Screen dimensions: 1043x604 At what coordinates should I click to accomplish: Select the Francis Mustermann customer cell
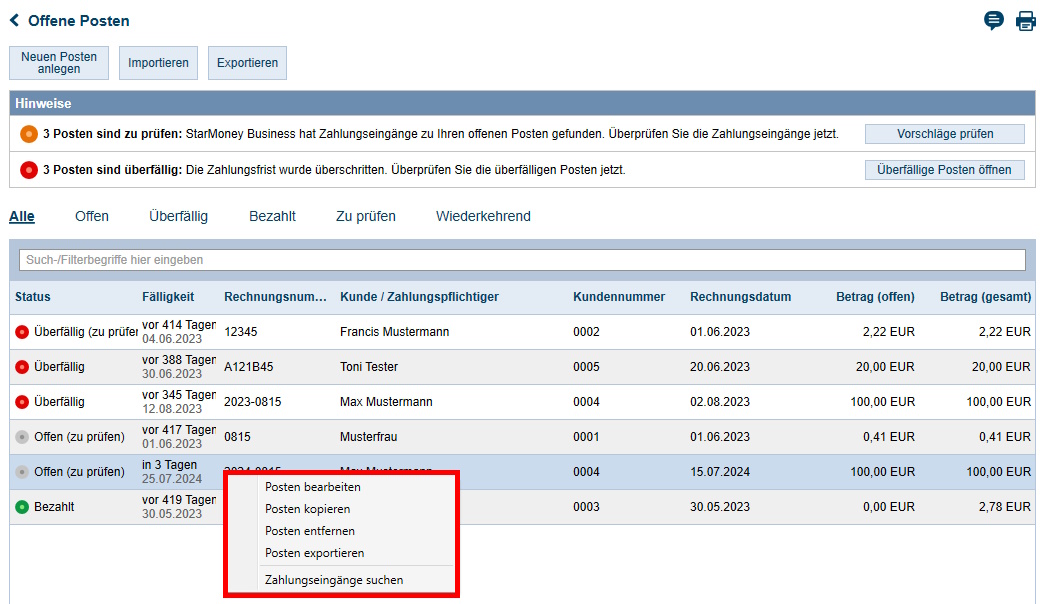tap(394, 332)
